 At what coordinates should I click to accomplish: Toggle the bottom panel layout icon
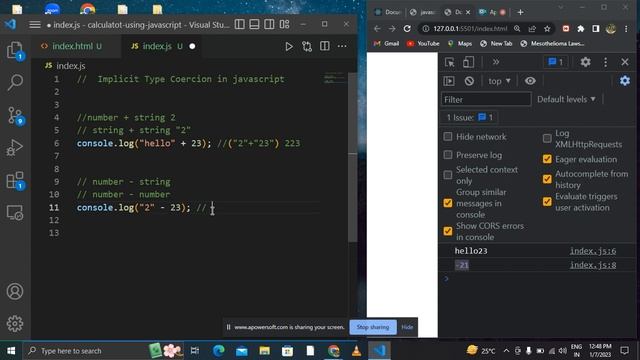pyautogui.click(x=254, y=24)
